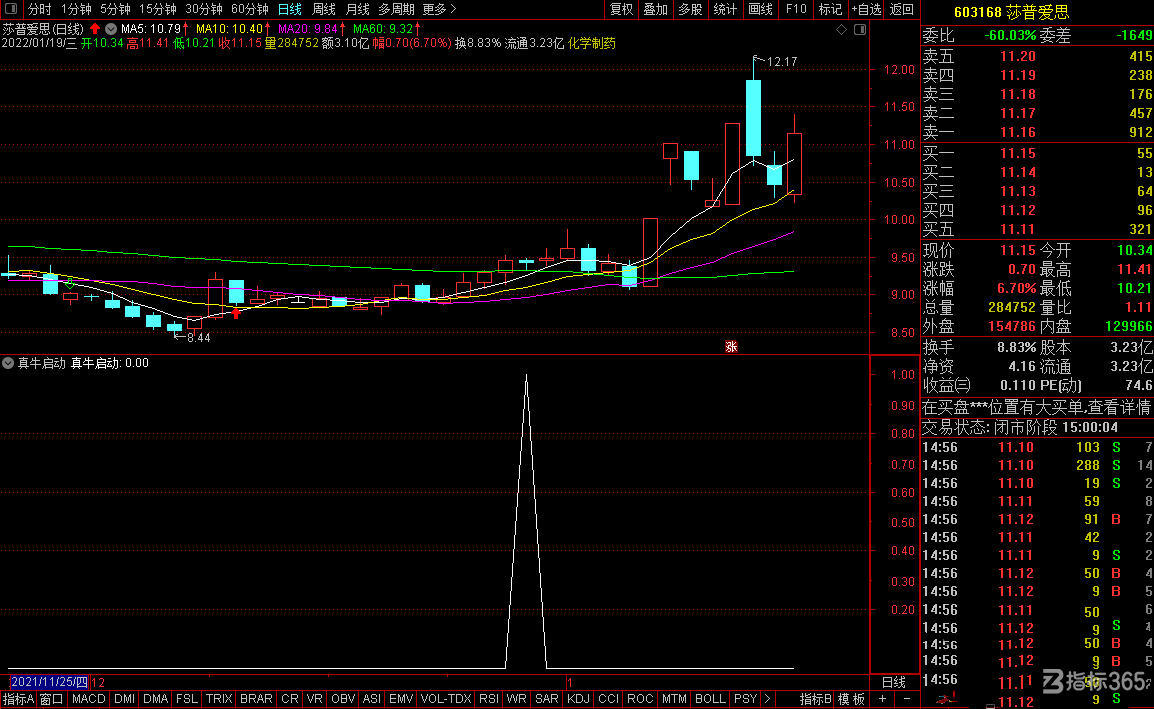This screenshot has width=1154, height=709.
Task: Select the 15分钟 period
Action: click(x=157, y=9)
